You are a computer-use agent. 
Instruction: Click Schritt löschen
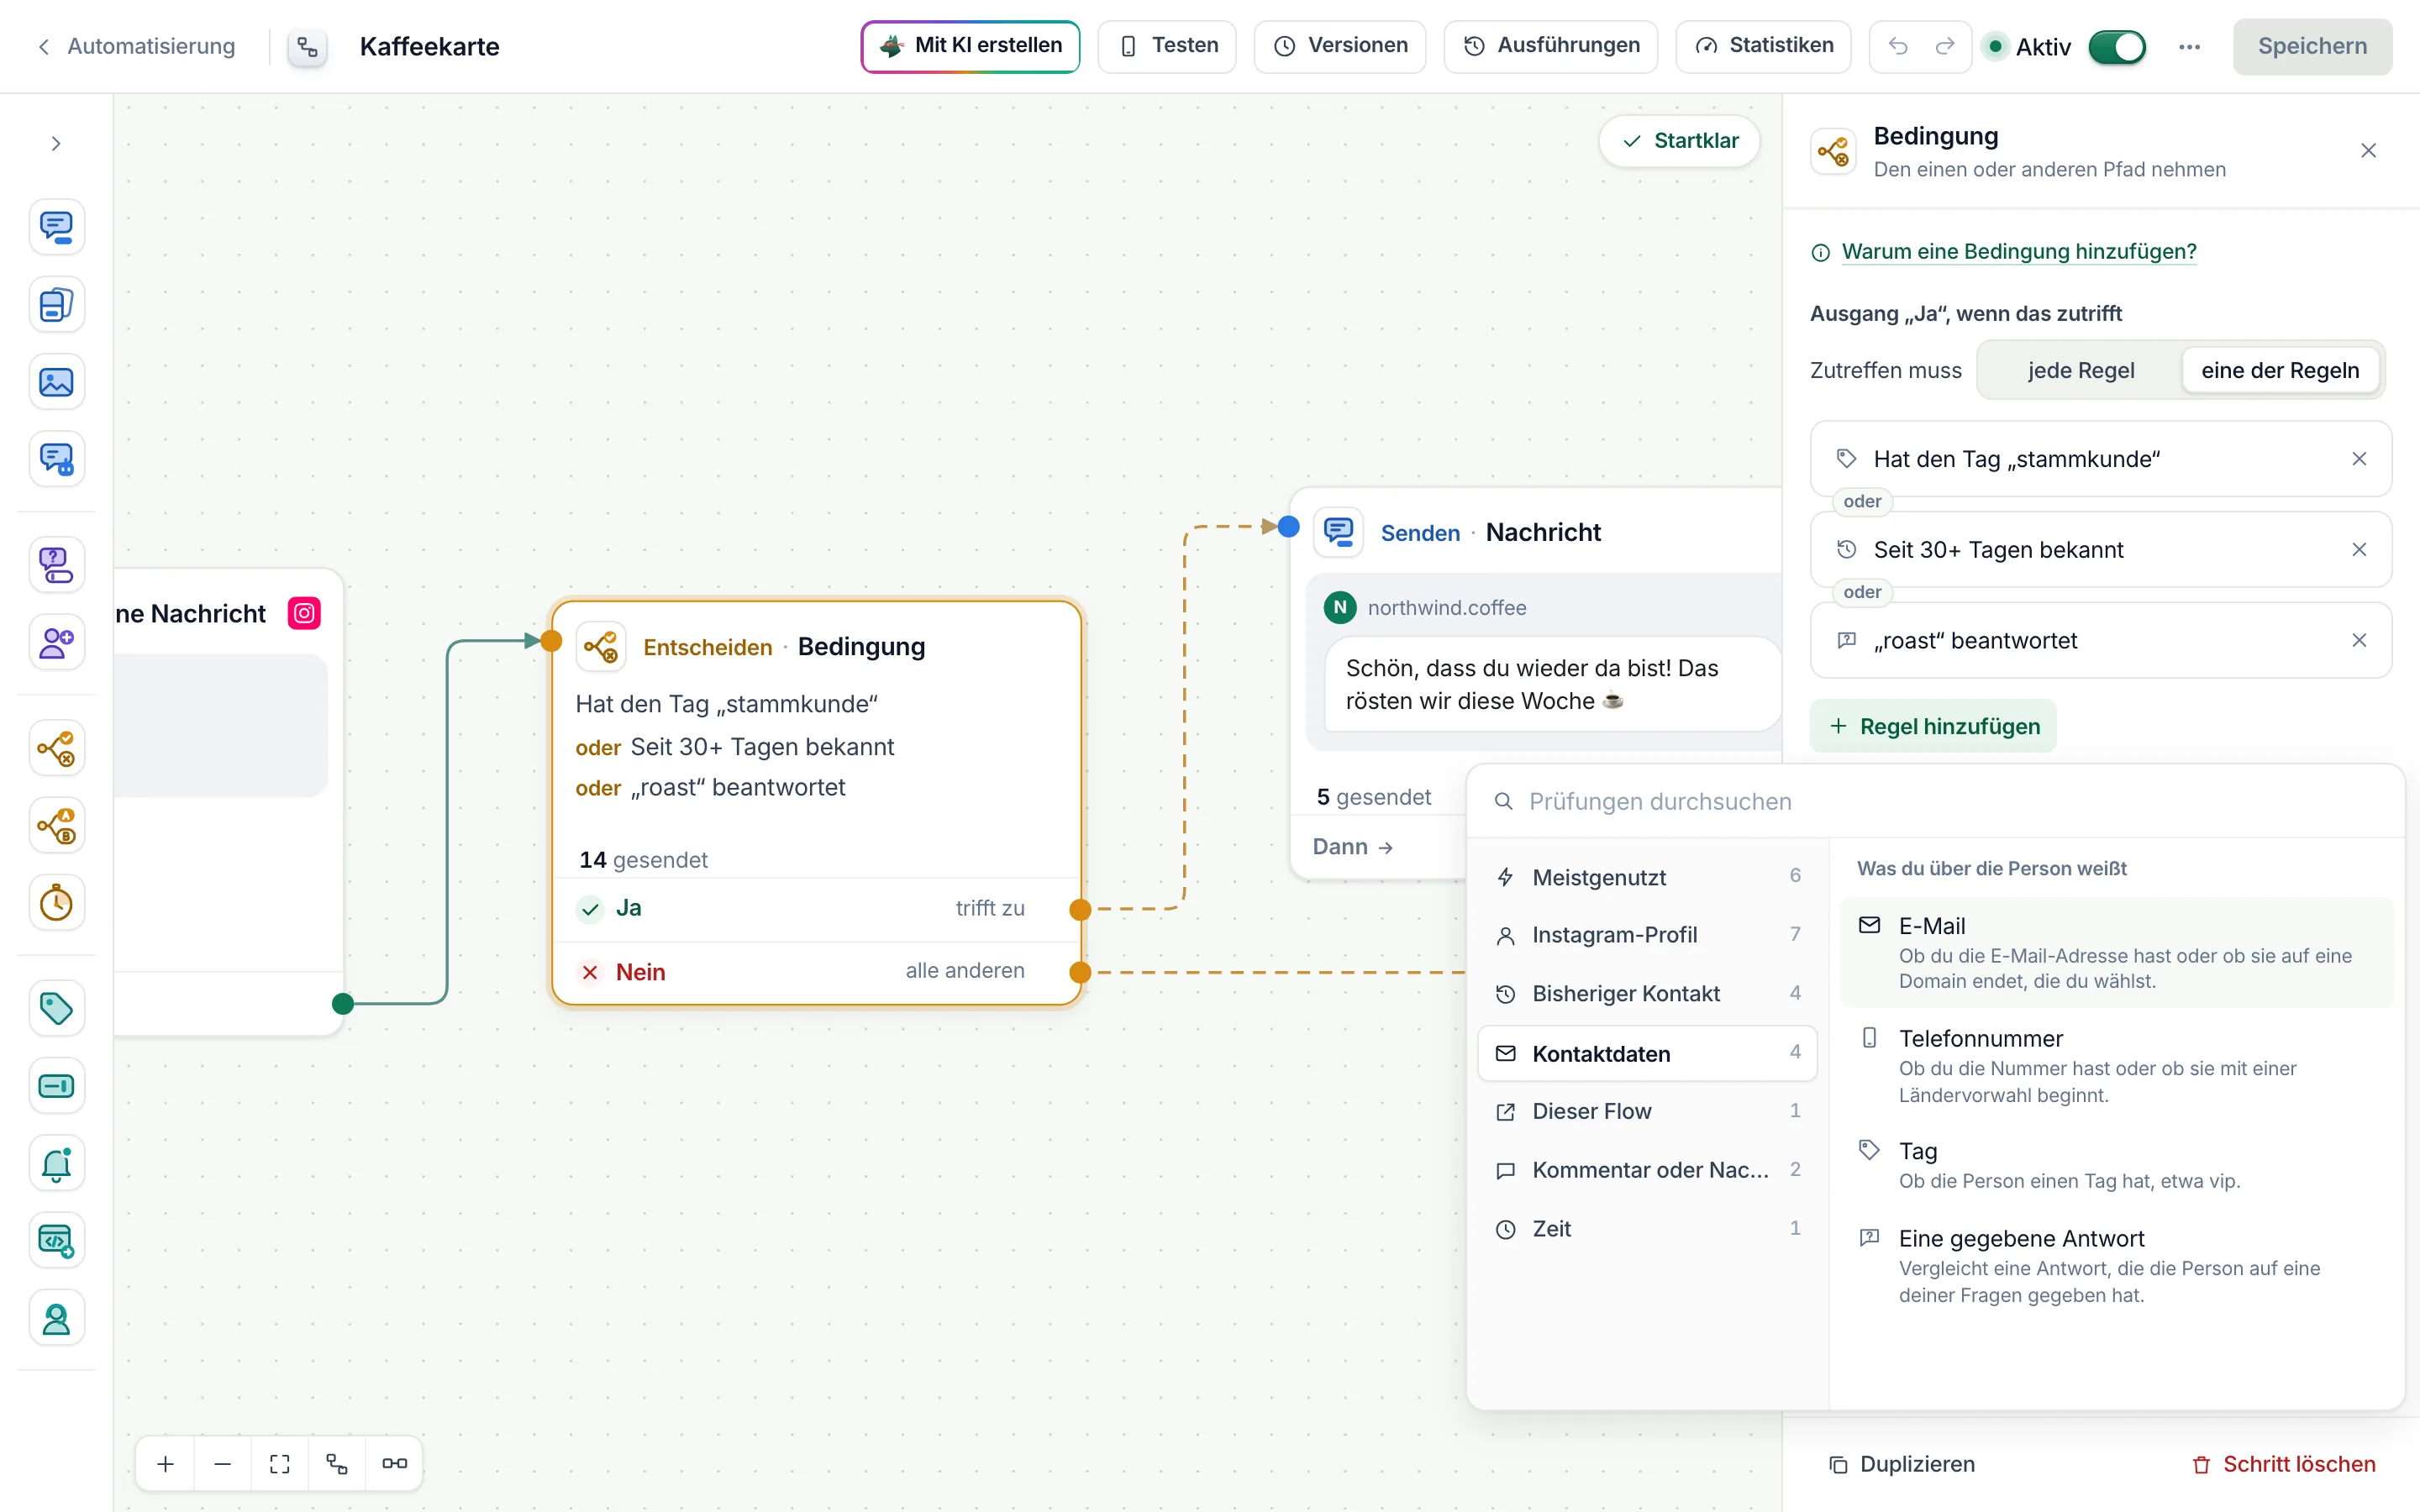coord(2282,1465)
